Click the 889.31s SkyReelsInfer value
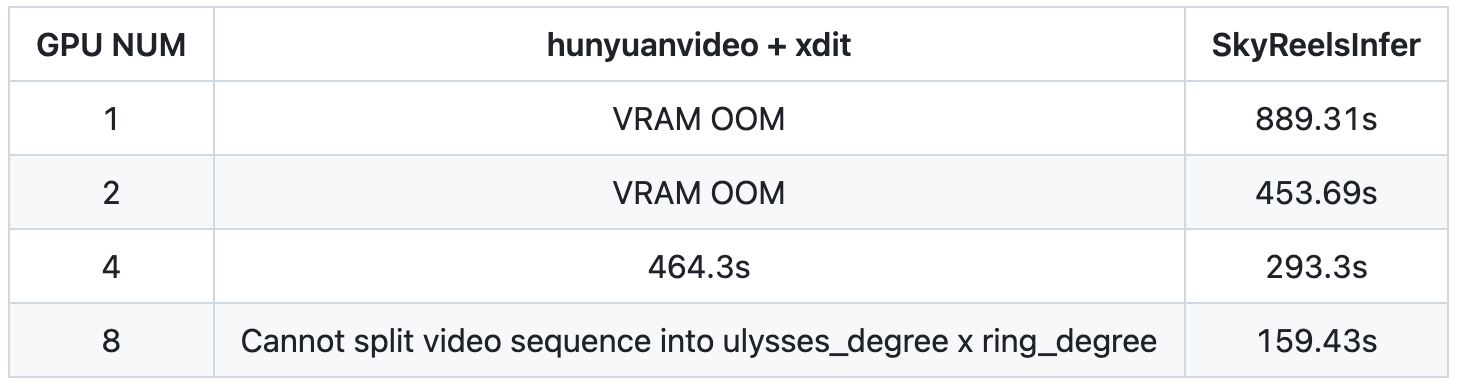 (x=1317, y=119)
